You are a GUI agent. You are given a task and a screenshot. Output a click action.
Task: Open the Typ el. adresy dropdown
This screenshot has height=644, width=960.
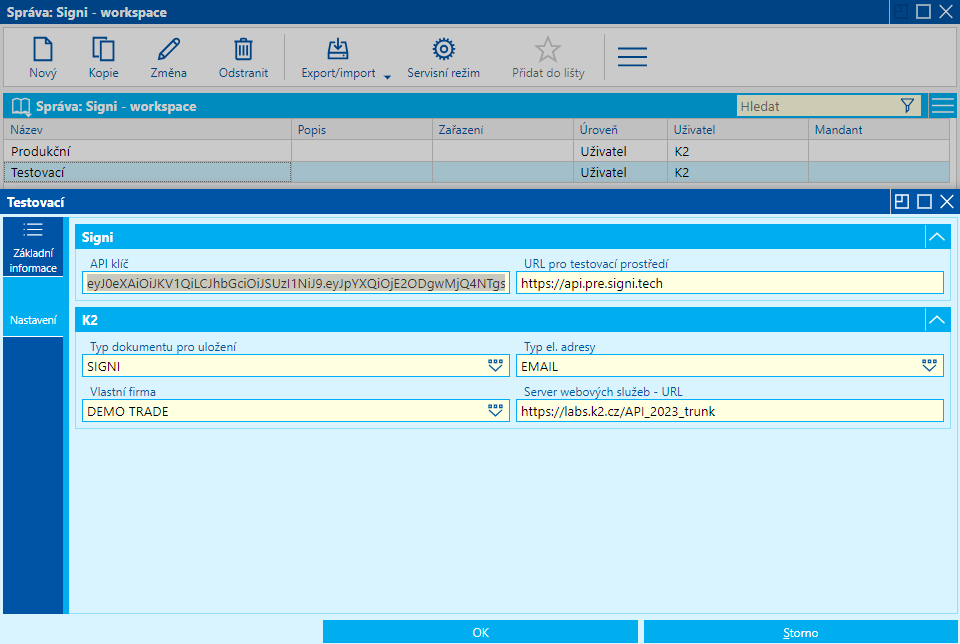(929, 365)
